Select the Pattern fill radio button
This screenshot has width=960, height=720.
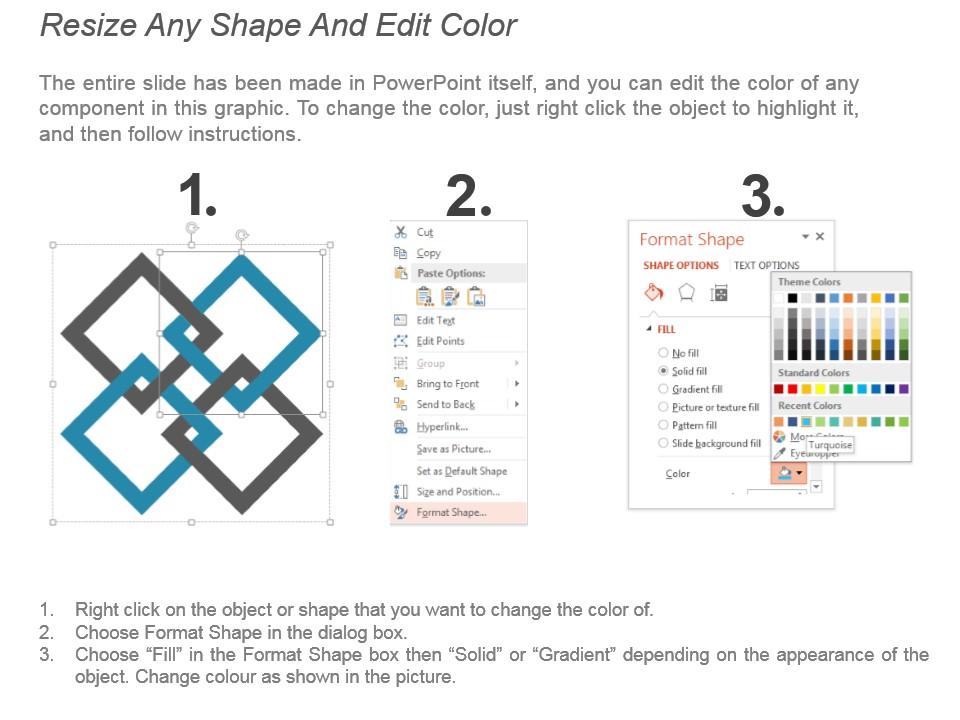663,425
